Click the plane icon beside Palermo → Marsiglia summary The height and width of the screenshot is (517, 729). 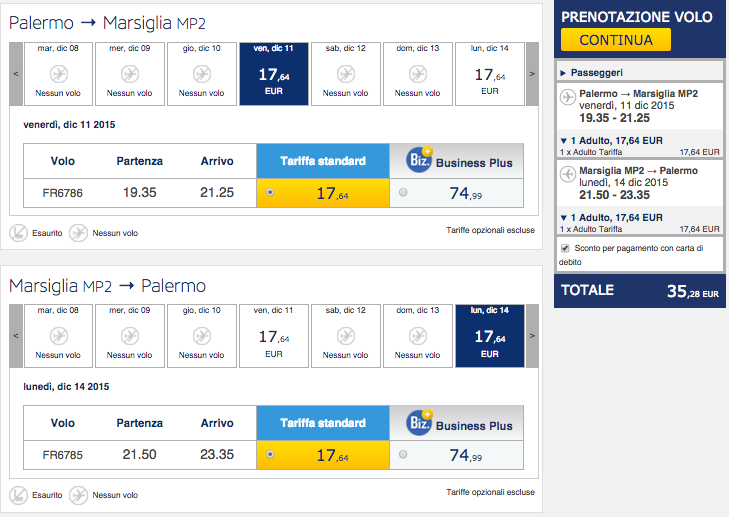(x=568, y=97)
